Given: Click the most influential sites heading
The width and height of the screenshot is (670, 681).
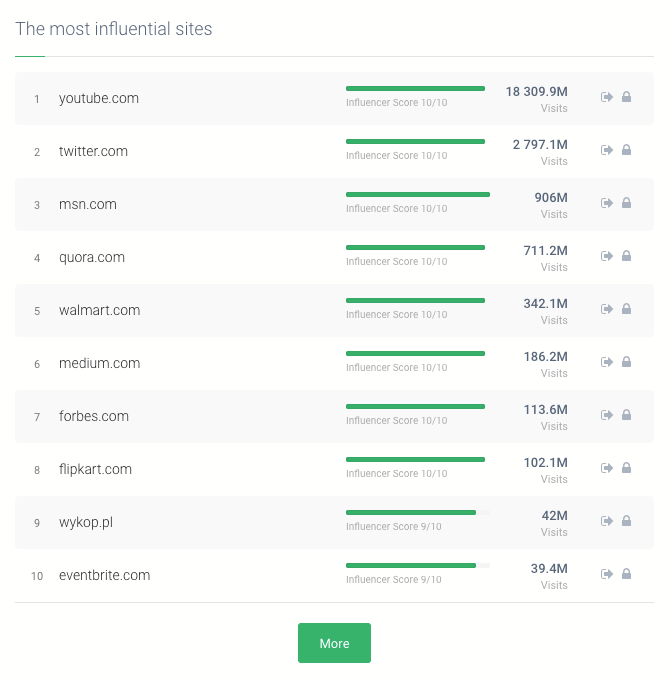Looking at the screenshot, I should pyautogui.click(x=114, y=29).
